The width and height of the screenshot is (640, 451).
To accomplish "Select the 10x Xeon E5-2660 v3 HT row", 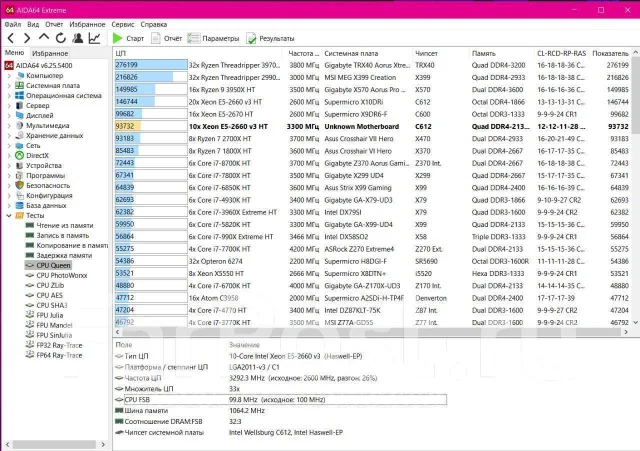I will (x=372, y=127).
